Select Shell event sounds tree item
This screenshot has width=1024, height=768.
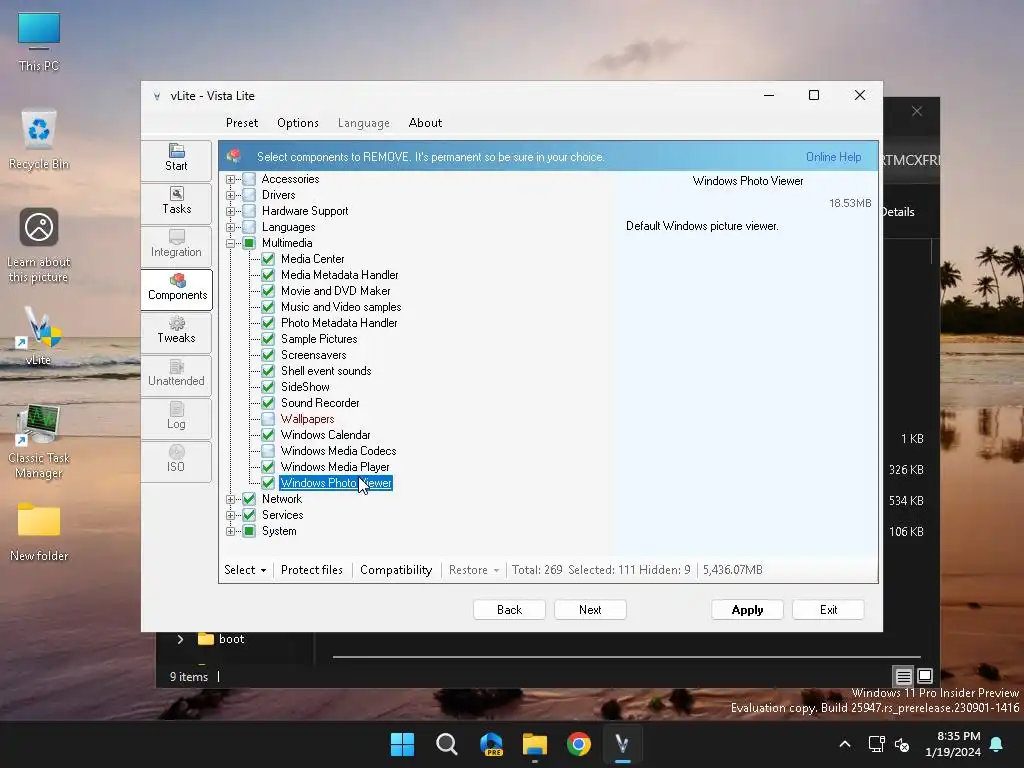point(326,371)
